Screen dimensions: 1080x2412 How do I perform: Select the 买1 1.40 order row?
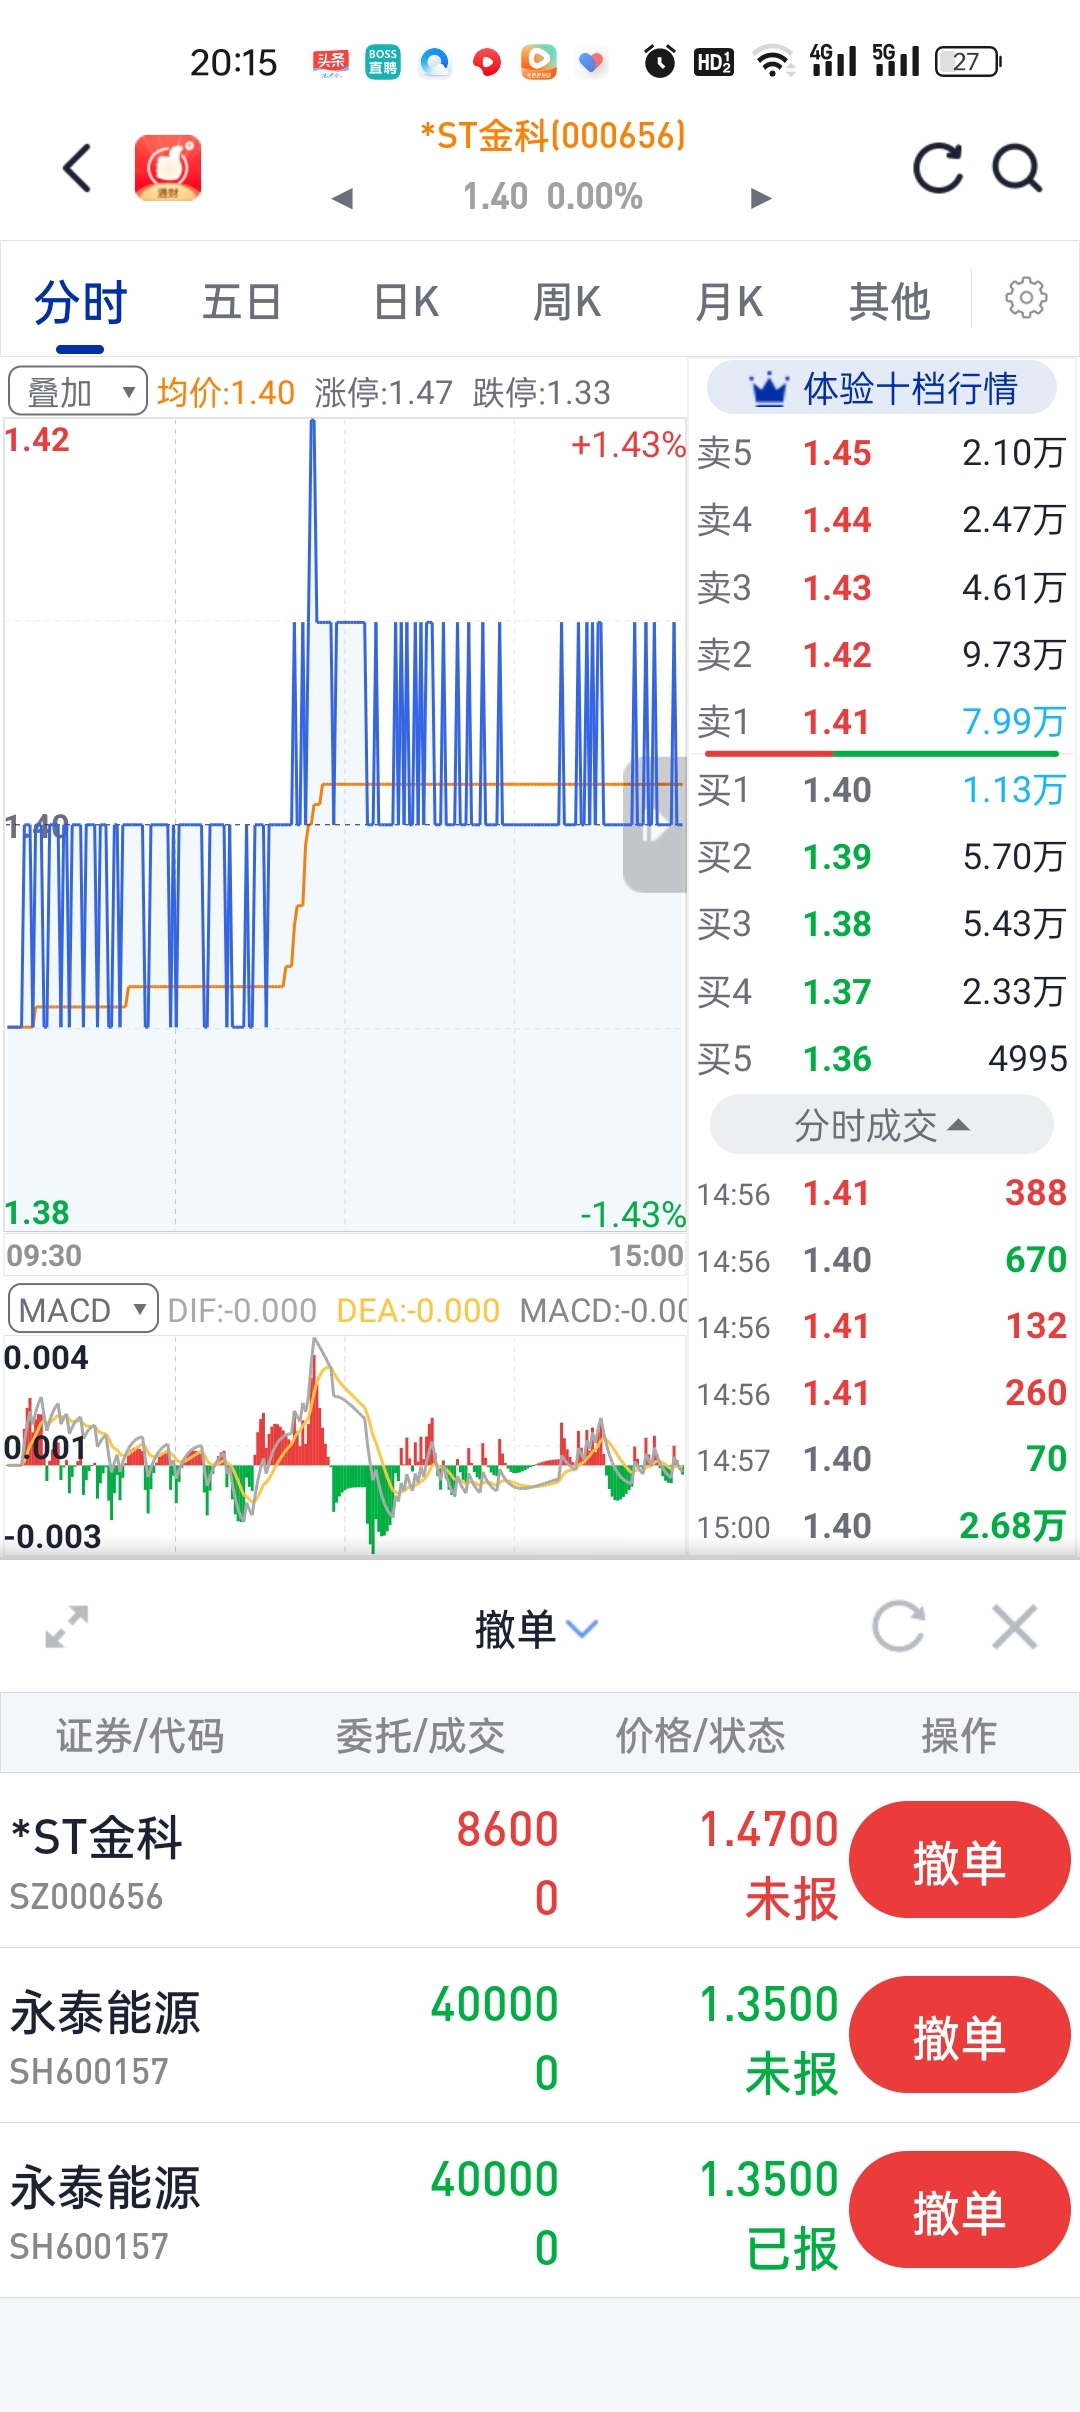pos(881,790)
